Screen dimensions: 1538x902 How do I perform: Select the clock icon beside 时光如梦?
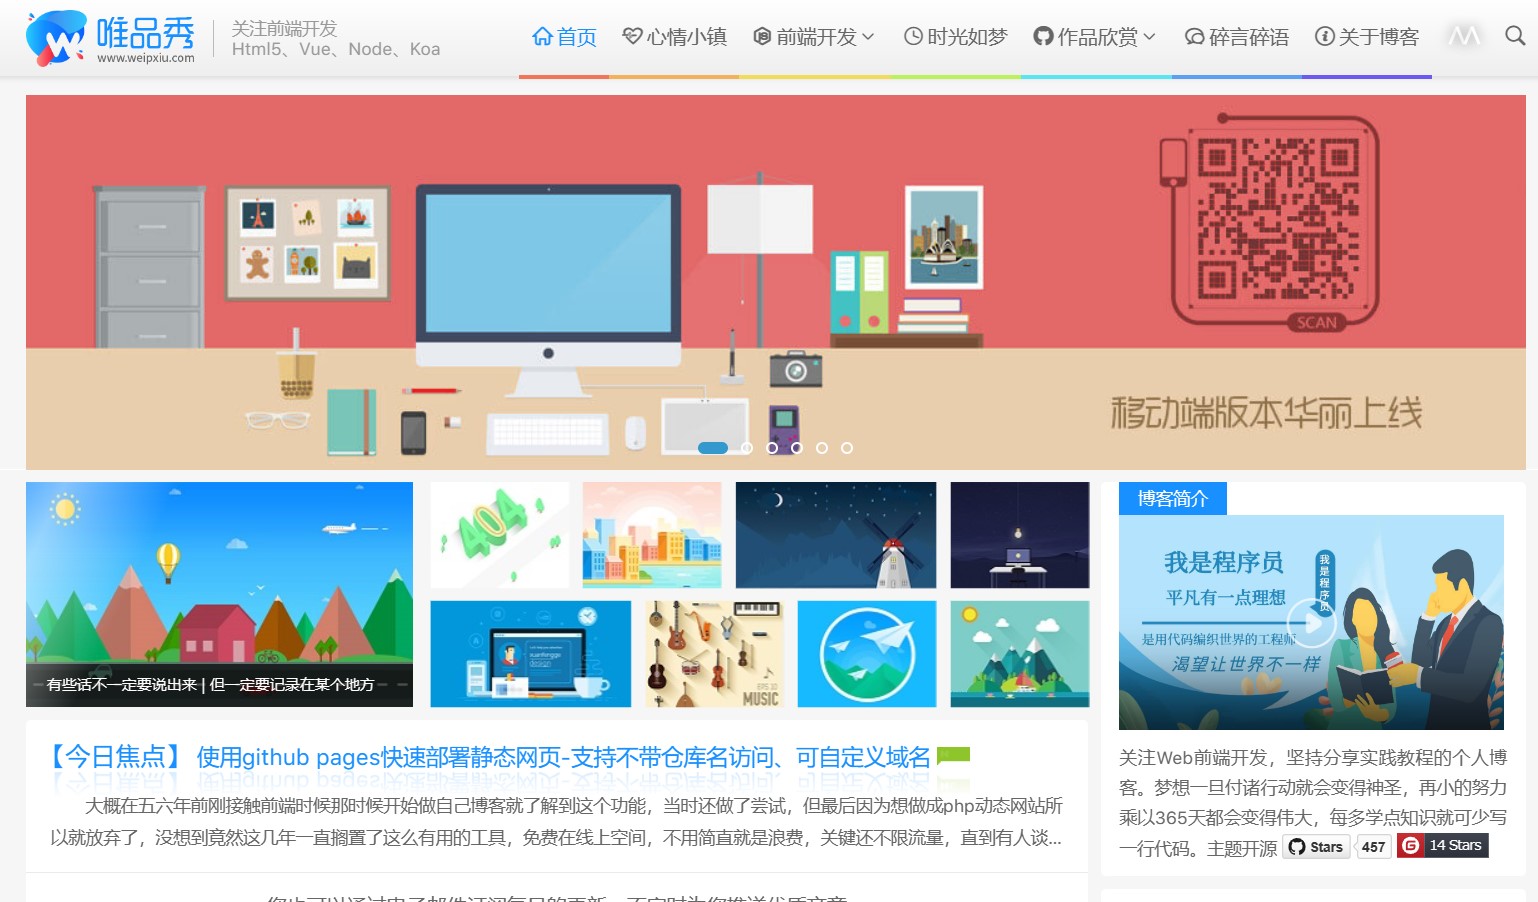pos(911,35)
